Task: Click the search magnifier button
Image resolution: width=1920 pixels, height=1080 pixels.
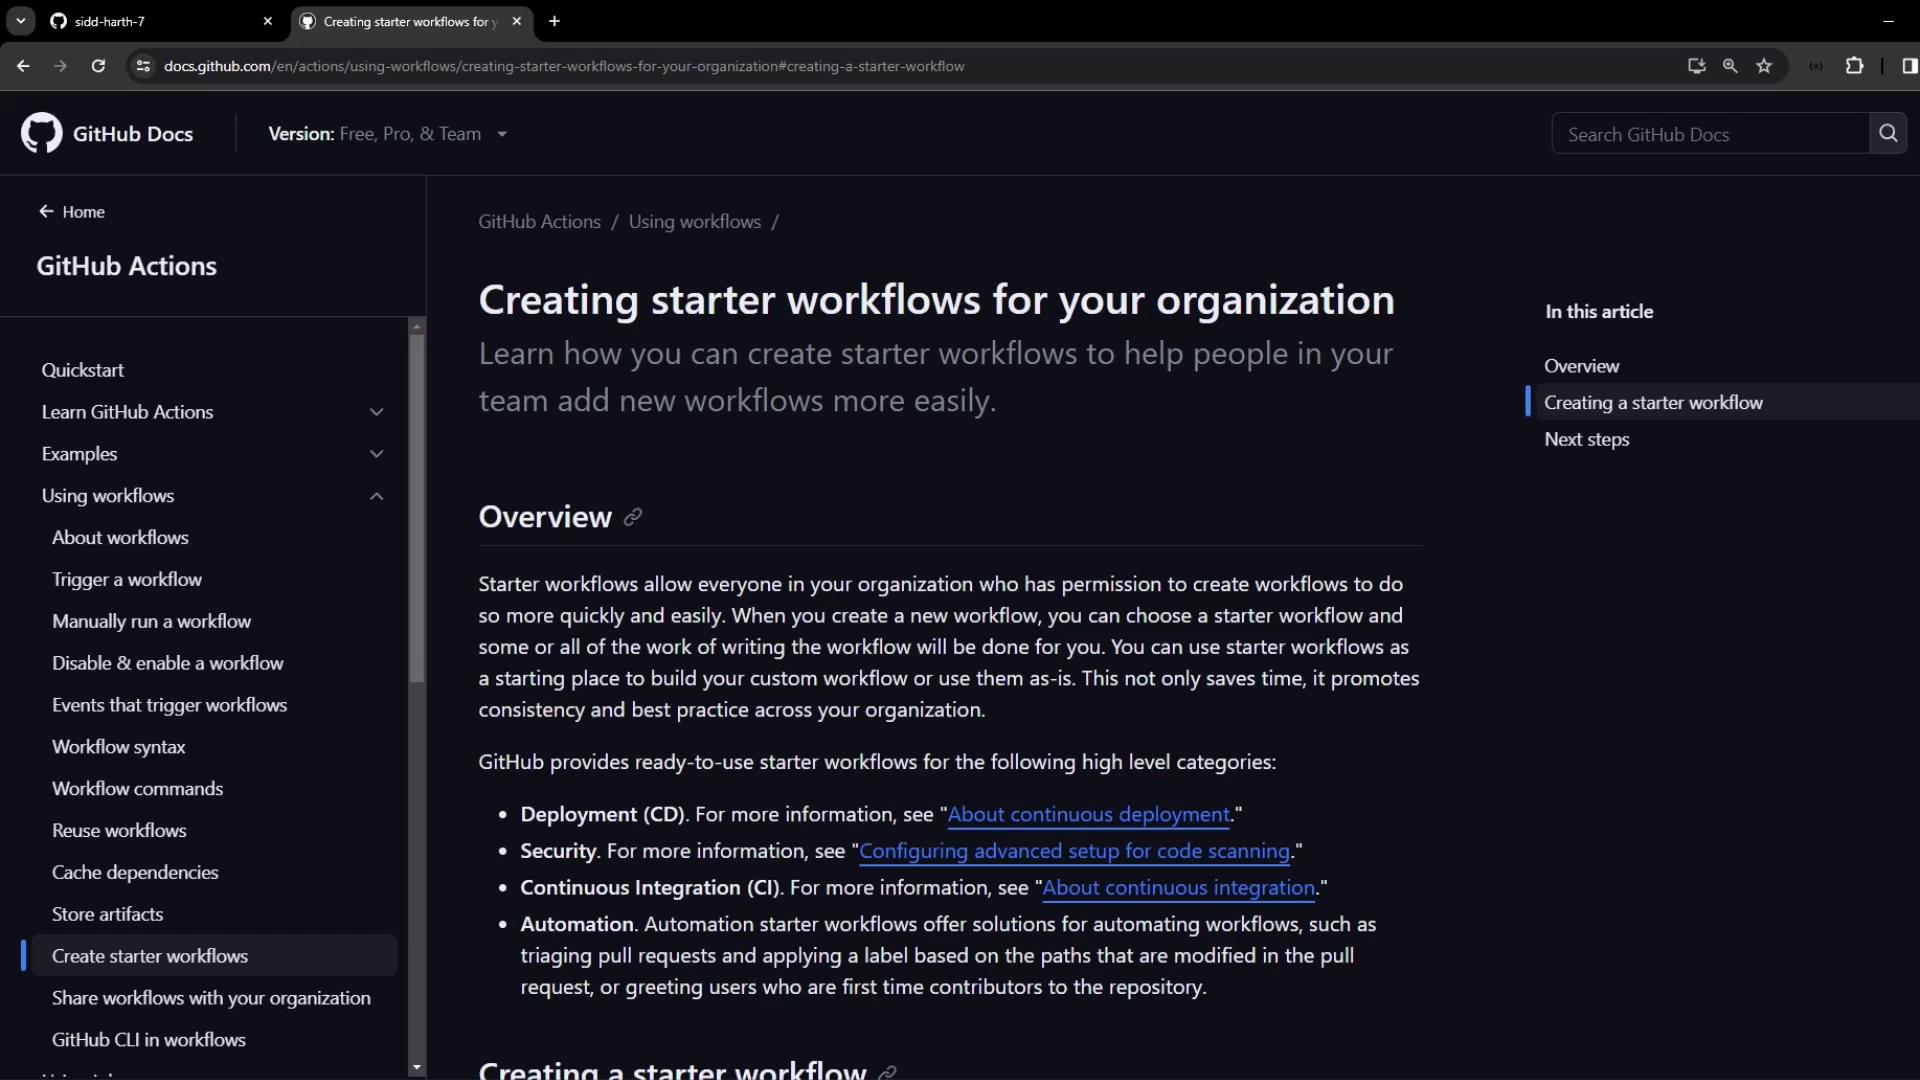Action: pyautogui.click(x=1888, y=134)
